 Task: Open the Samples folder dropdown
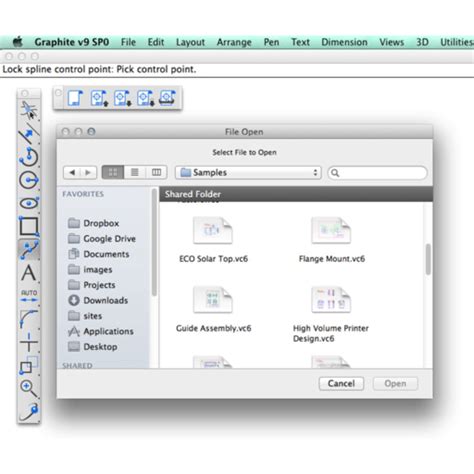[x=248, y=172]
